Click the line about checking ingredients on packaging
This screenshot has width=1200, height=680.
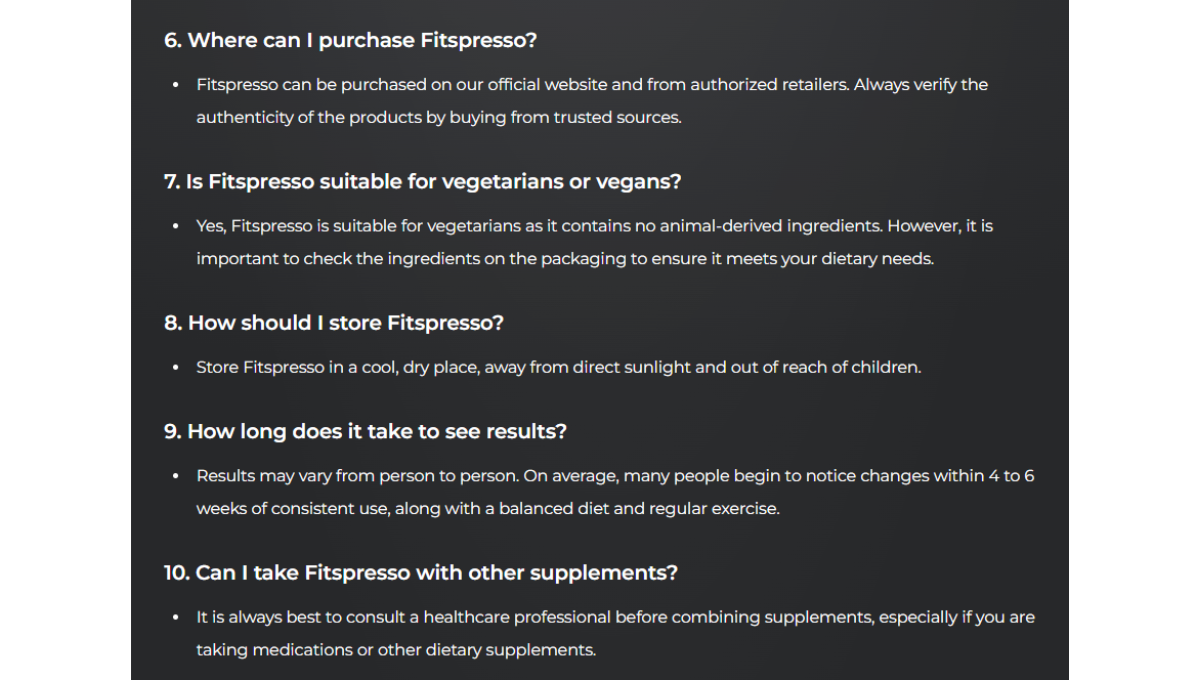[565, 259]
